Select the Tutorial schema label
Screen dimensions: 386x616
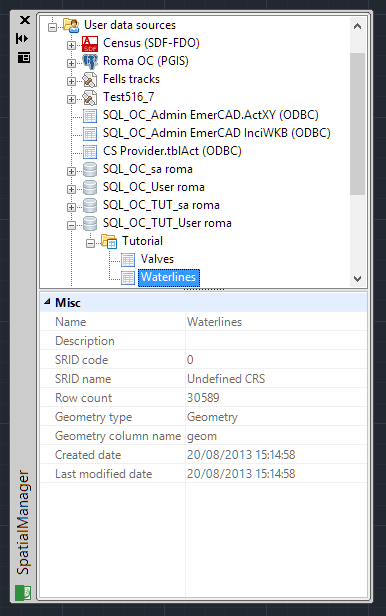pos(142,241)
